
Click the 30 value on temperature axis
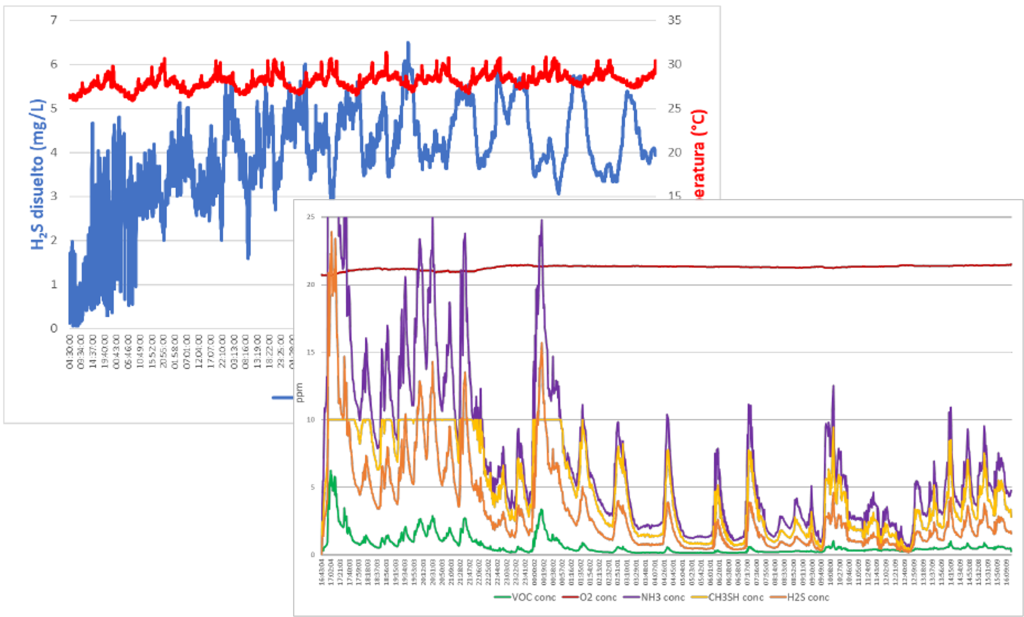point(674,64)
